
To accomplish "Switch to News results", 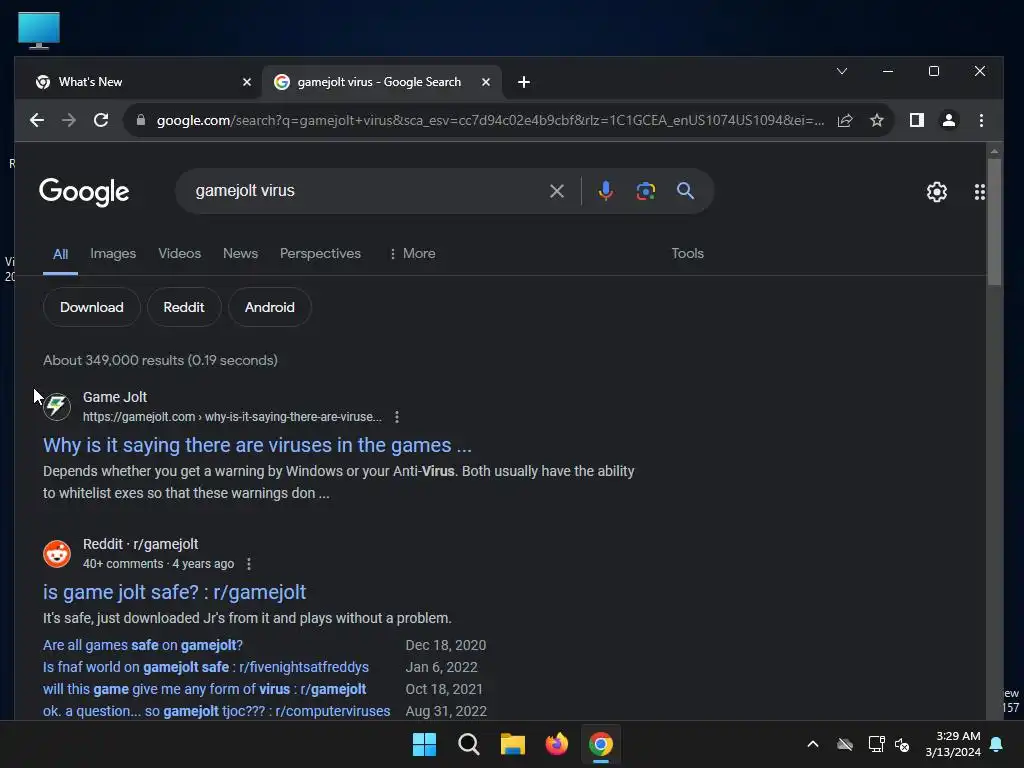I will coord(240,253).
